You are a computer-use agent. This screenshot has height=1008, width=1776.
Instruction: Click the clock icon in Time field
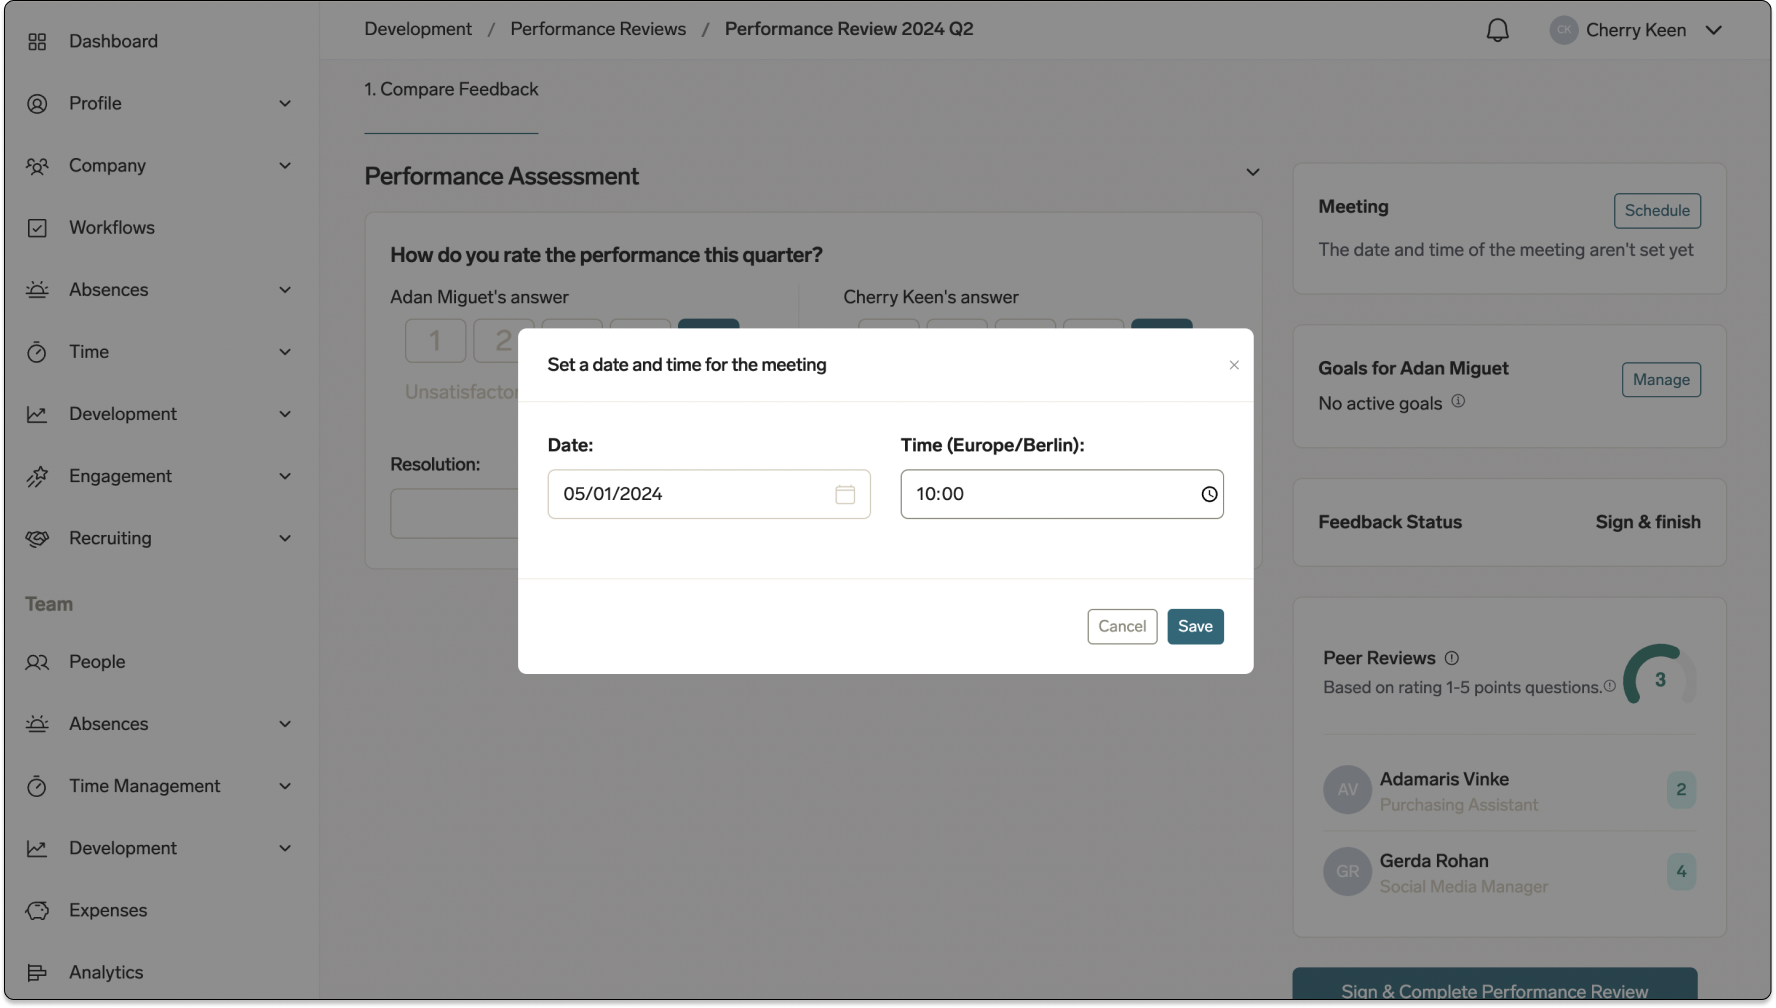(x=1209, y=494)
